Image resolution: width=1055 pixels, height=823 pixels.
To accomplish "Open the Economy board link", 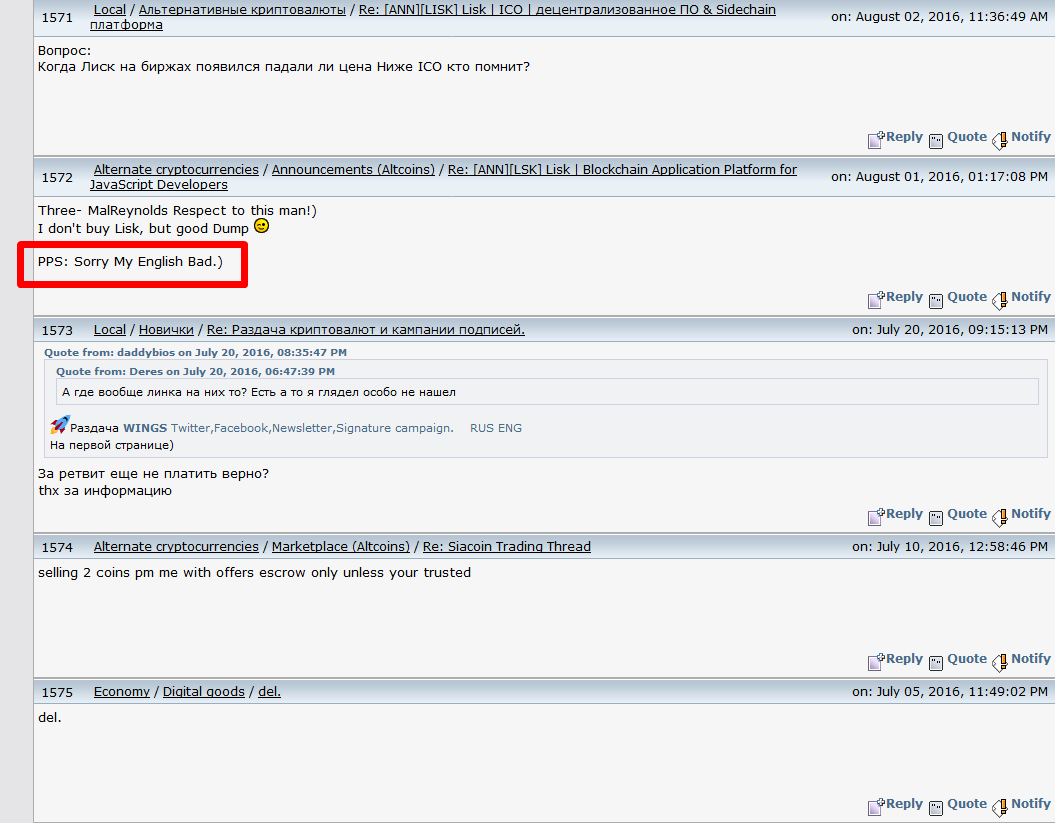I will click(122, 692).
